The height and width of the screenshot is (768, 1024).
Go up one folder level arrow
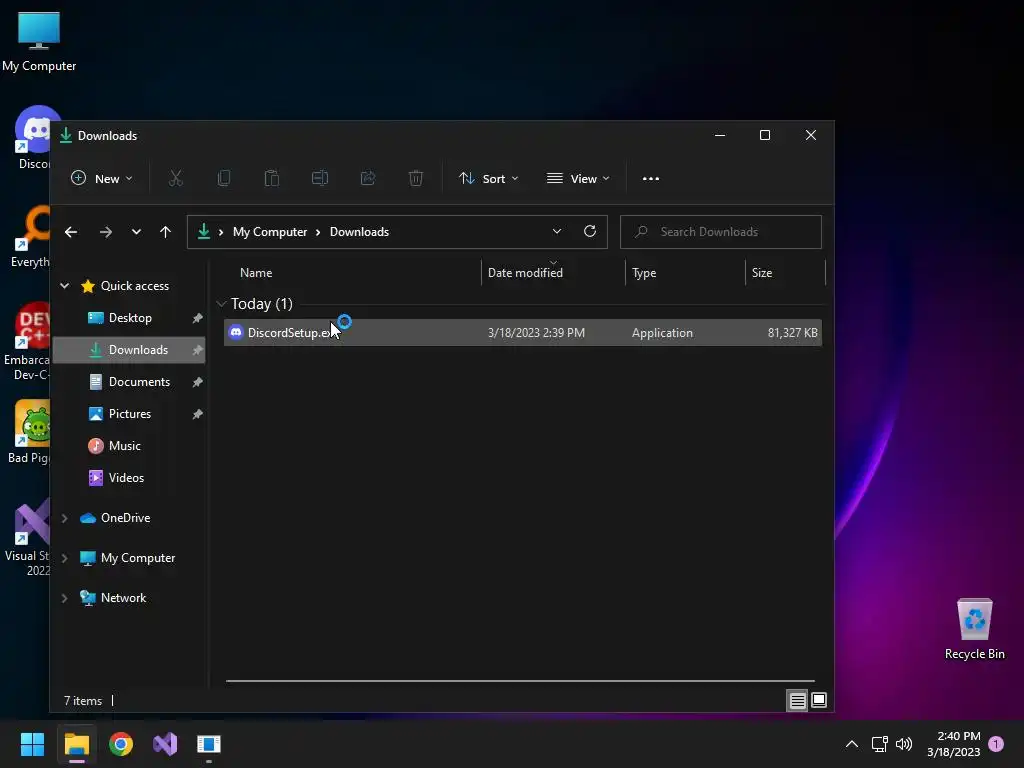(165, 232)
